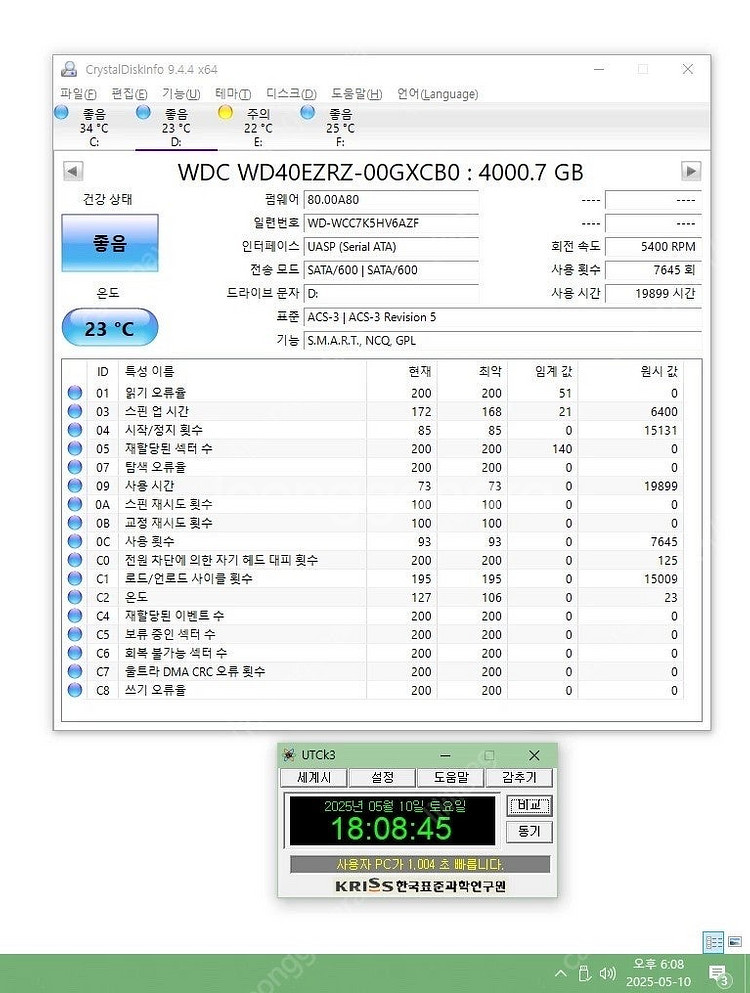Select raw value 15009 in row C1
Screen dimensions: 750x993
[661, 579]
